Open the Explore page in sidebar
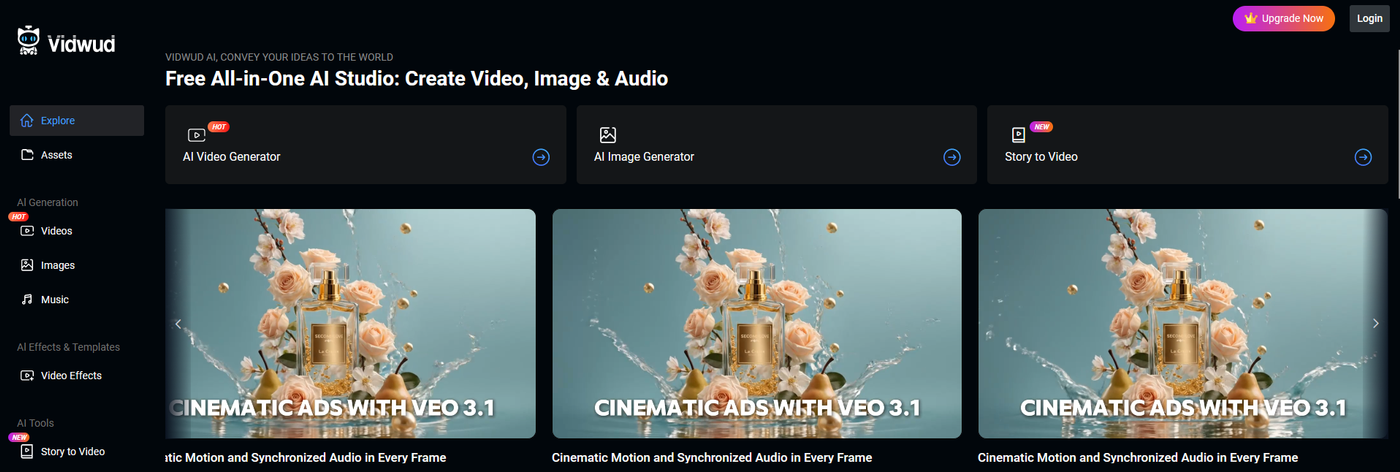Viewport: 1400px width, 472px height. pyautogui.click(x=77, y=121)
